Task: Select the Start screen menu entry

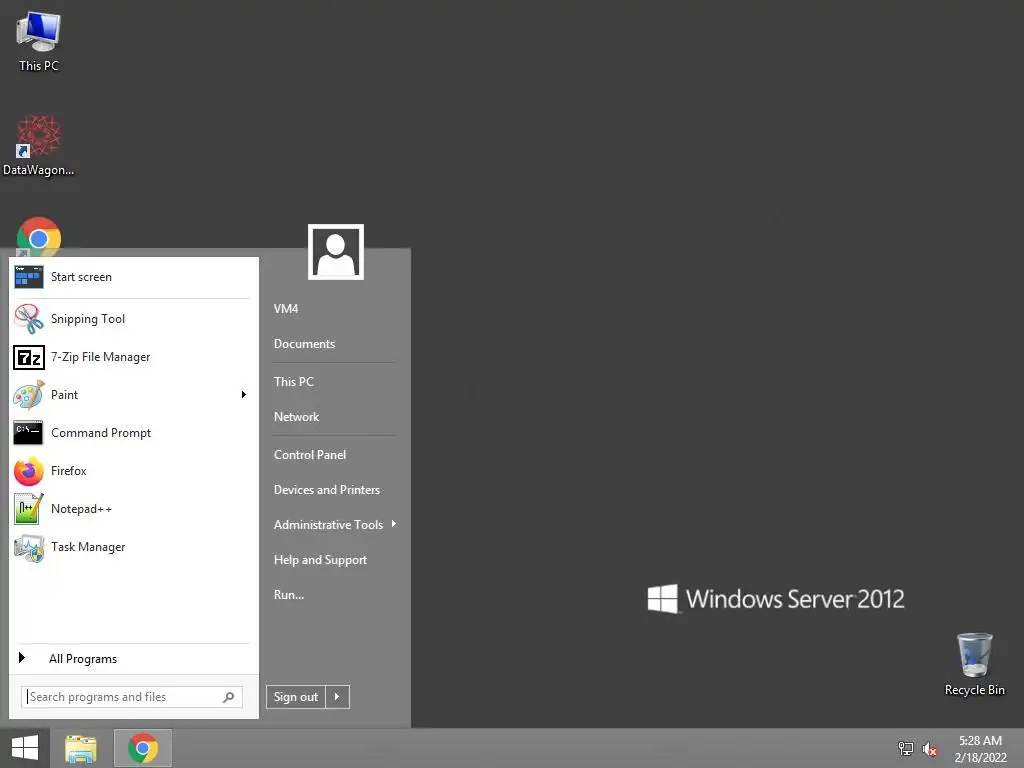Action: pyautogui.click(x=81, y=277)
